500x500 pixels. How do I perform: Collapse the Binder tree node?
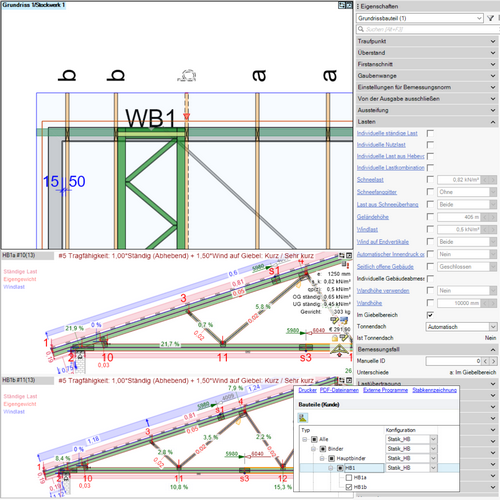(x=313, y=449)
